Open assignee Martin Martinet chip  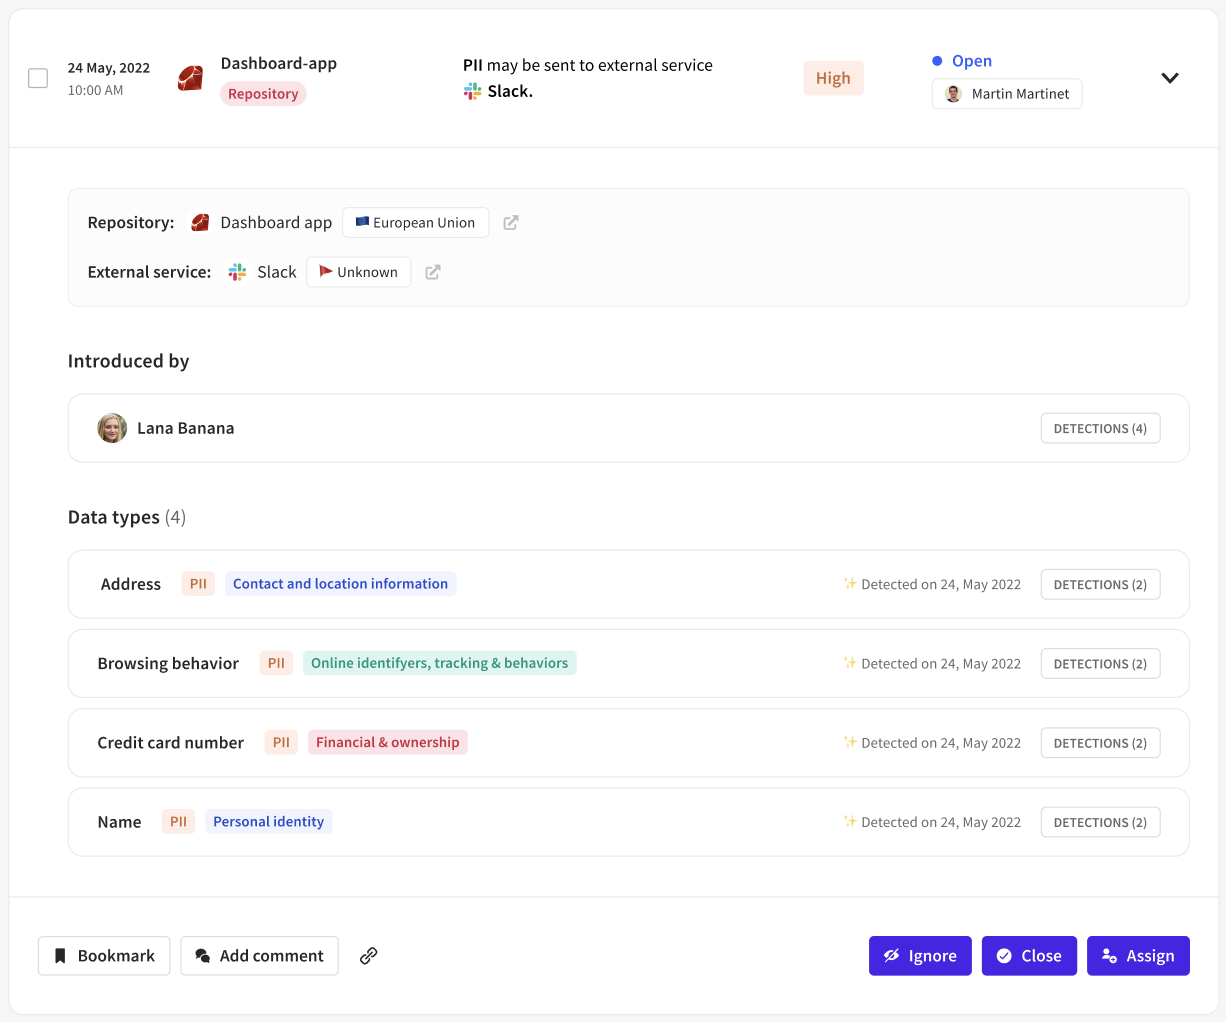coord(1007,94)
